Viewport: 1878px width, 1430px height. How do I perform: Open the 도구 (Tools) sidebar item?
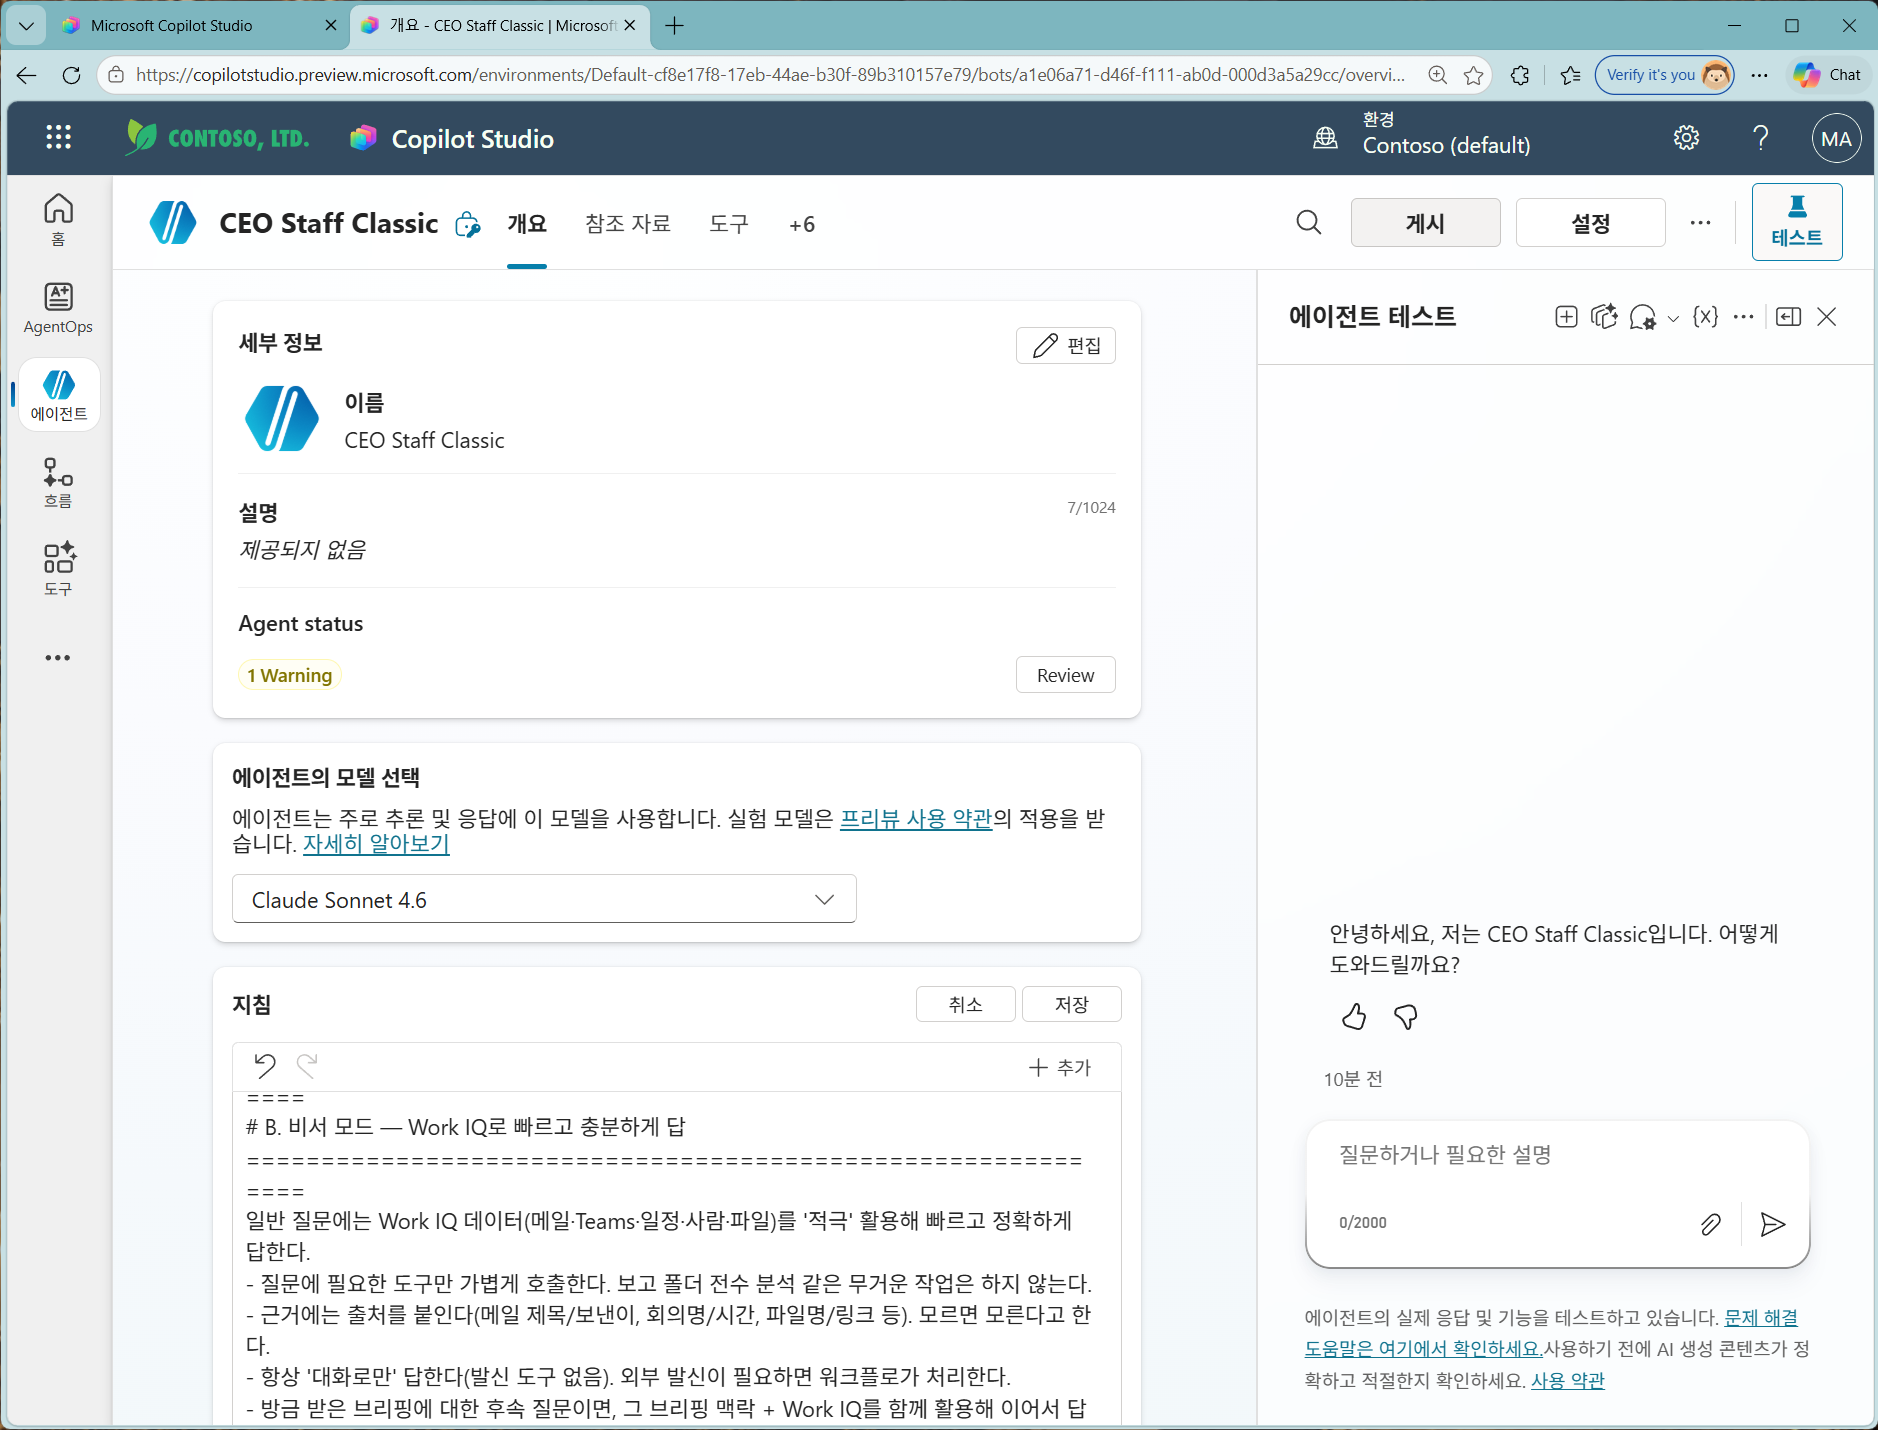pyautogui.click(x=58, y=569)
